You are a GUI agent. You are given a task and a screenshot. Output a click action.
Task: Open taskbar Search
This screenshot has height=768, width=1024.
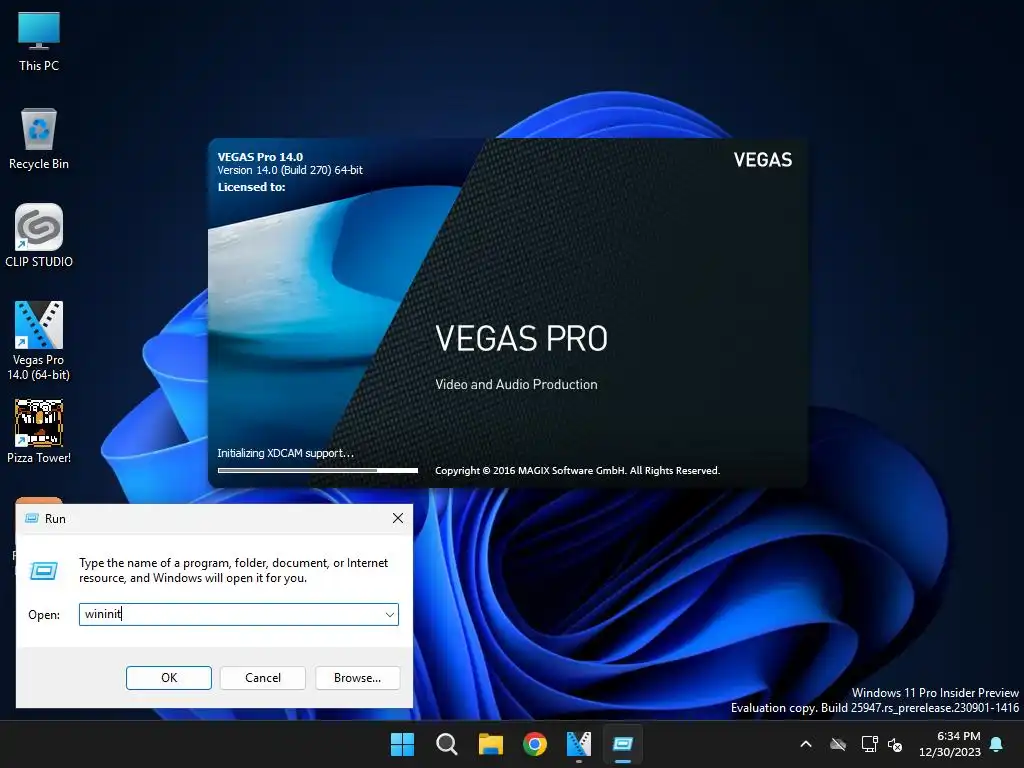[x=447, y=744]
